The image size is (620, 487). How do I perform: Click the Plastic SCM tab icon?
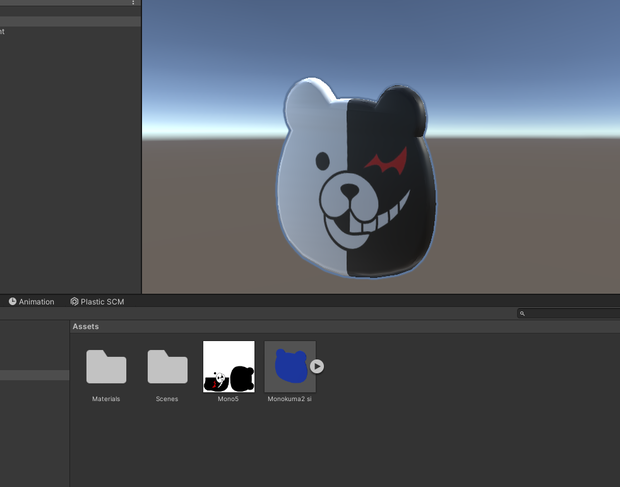[x=74, y=302]
